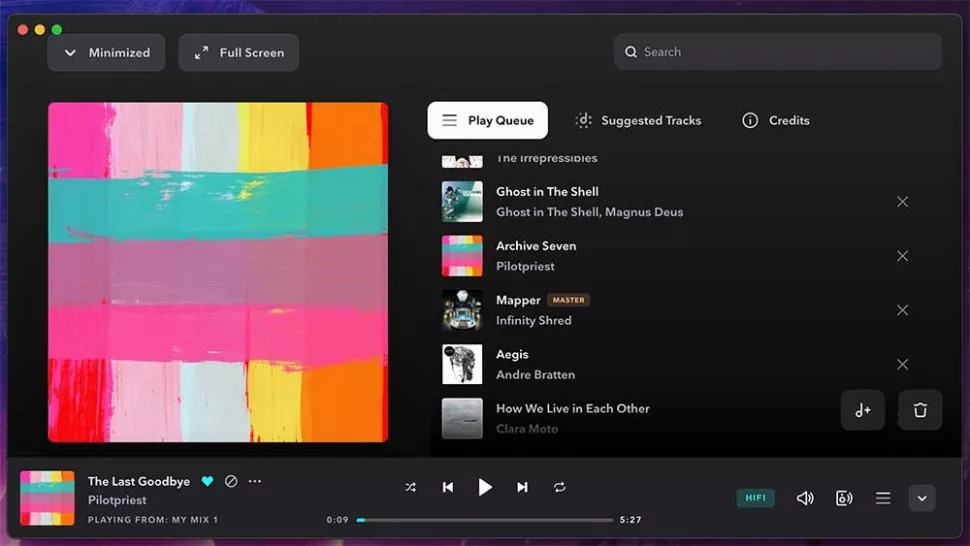Viewport: 970px width, 546px height.
Task: Select the Aegis track title
Action: click(x=512, y=354)
